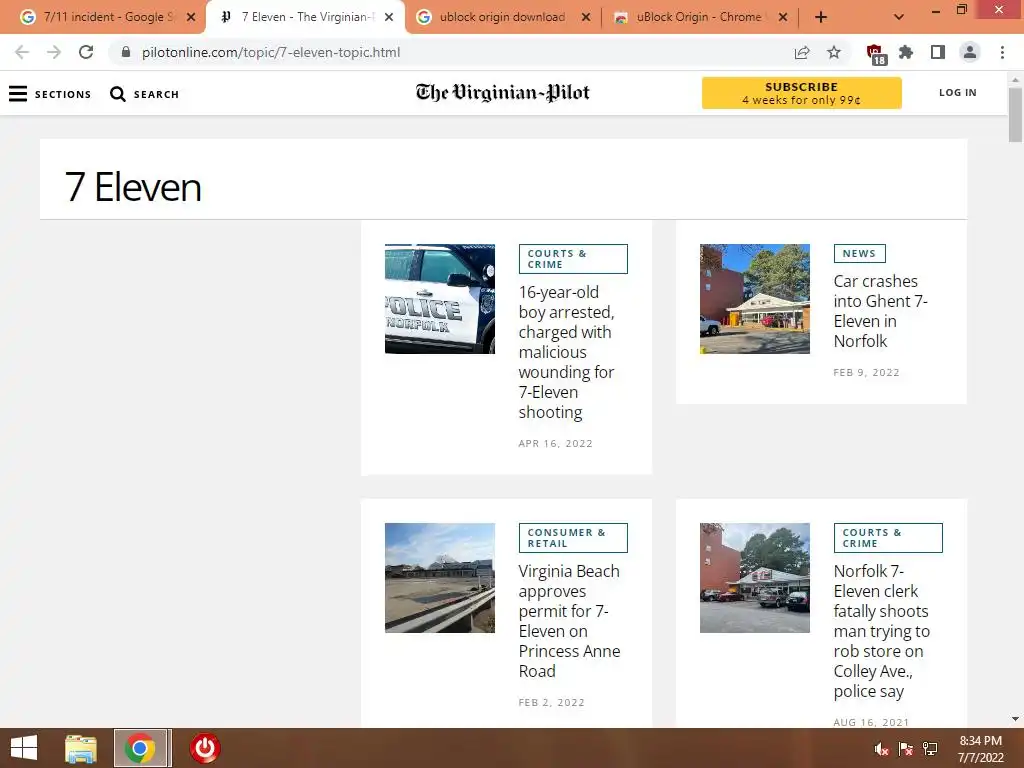
Task: Click the network tray icon
Action: (930, 749)
